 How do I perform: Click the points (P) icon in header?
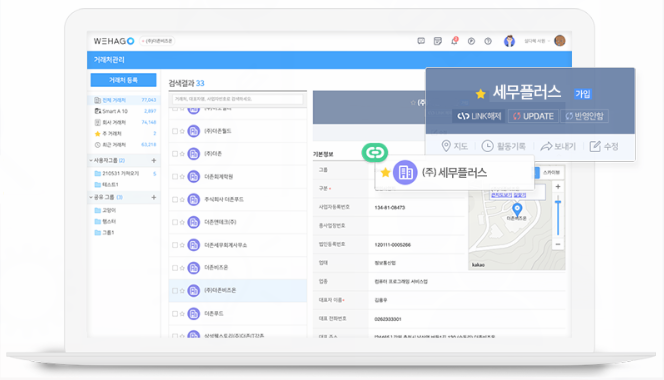pyautogui.click(x=471, y=41)
